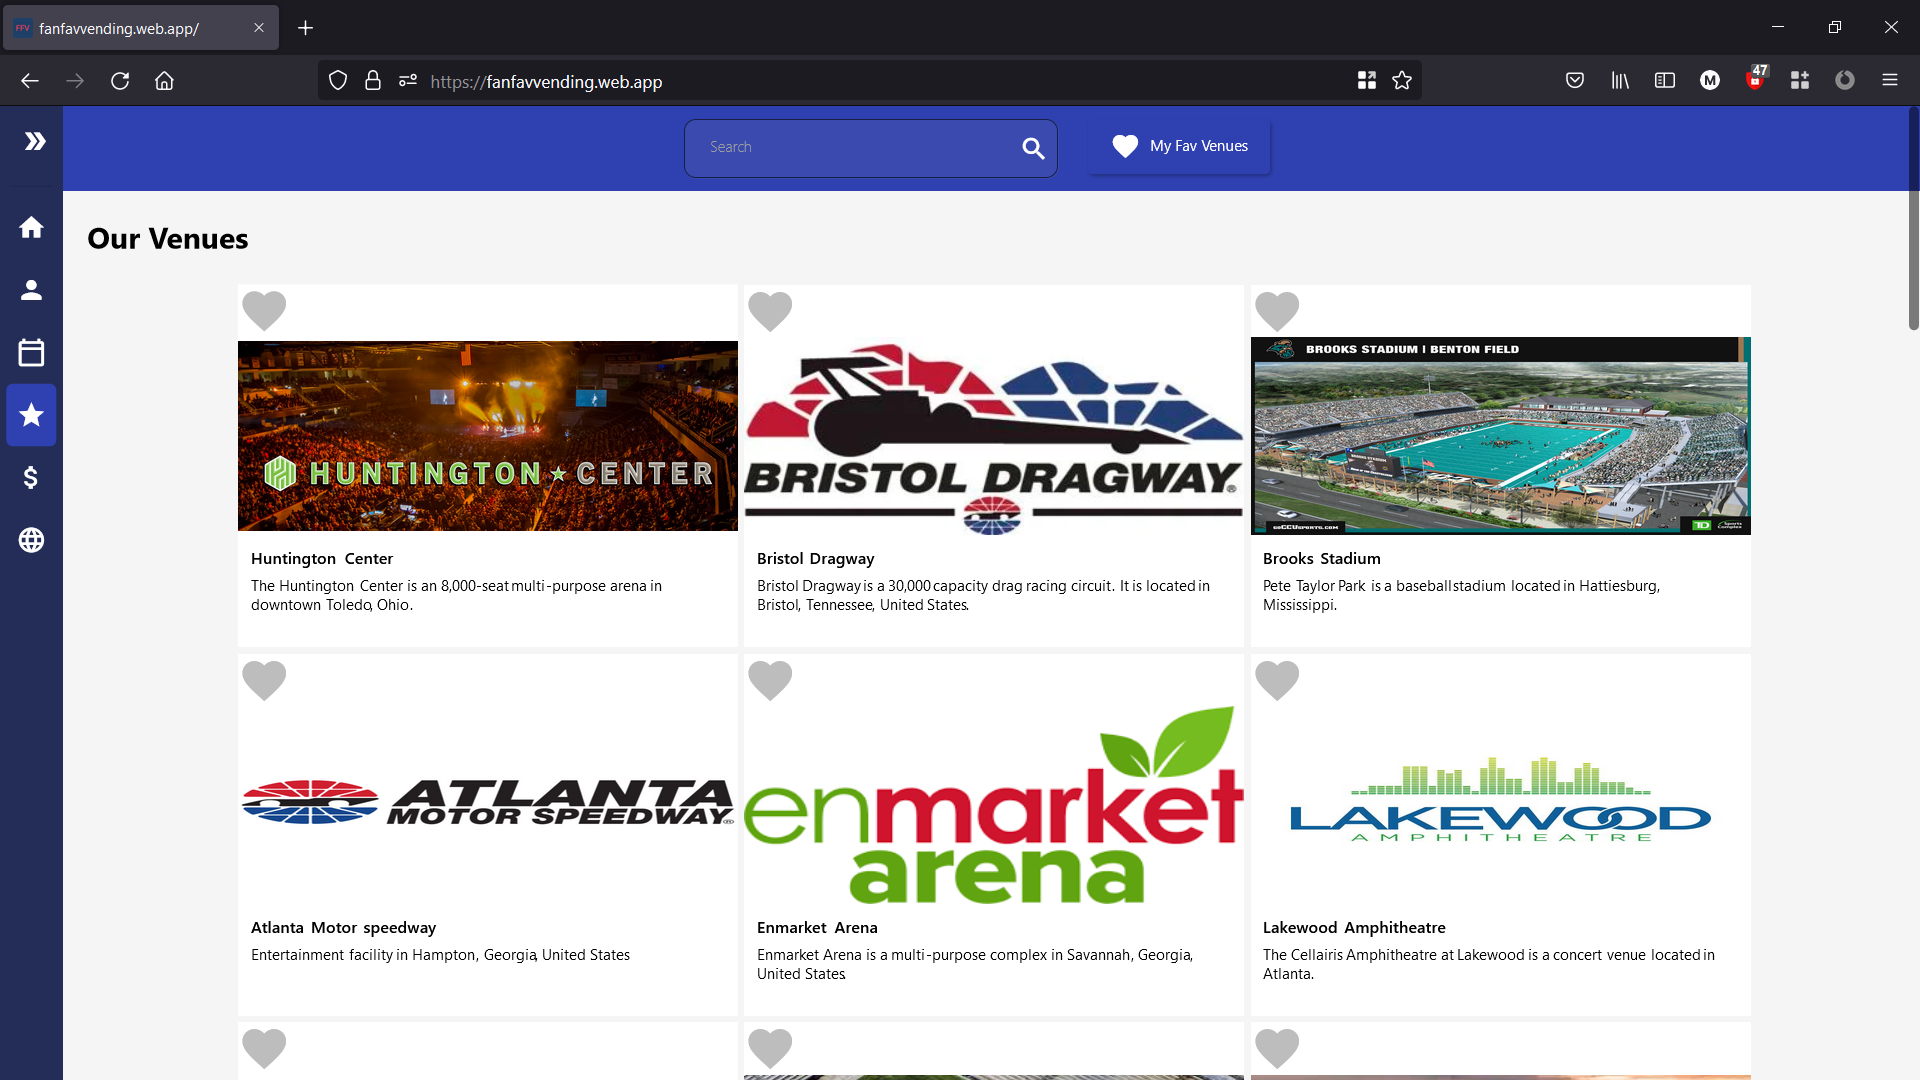Reload the page with refresh icon
Screen dimensions: 1920x1080
coord(120,81)
